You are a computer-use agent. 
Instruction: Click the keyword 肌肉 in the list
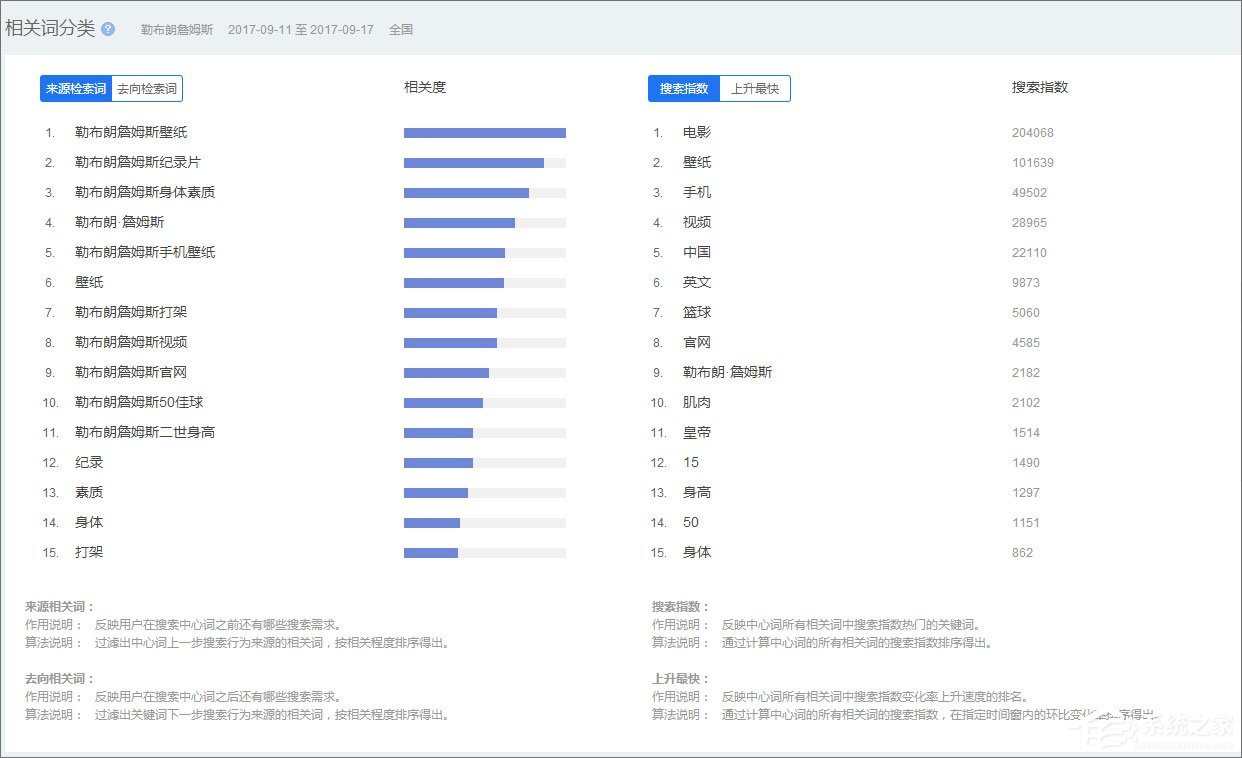(x=697, y=402)
